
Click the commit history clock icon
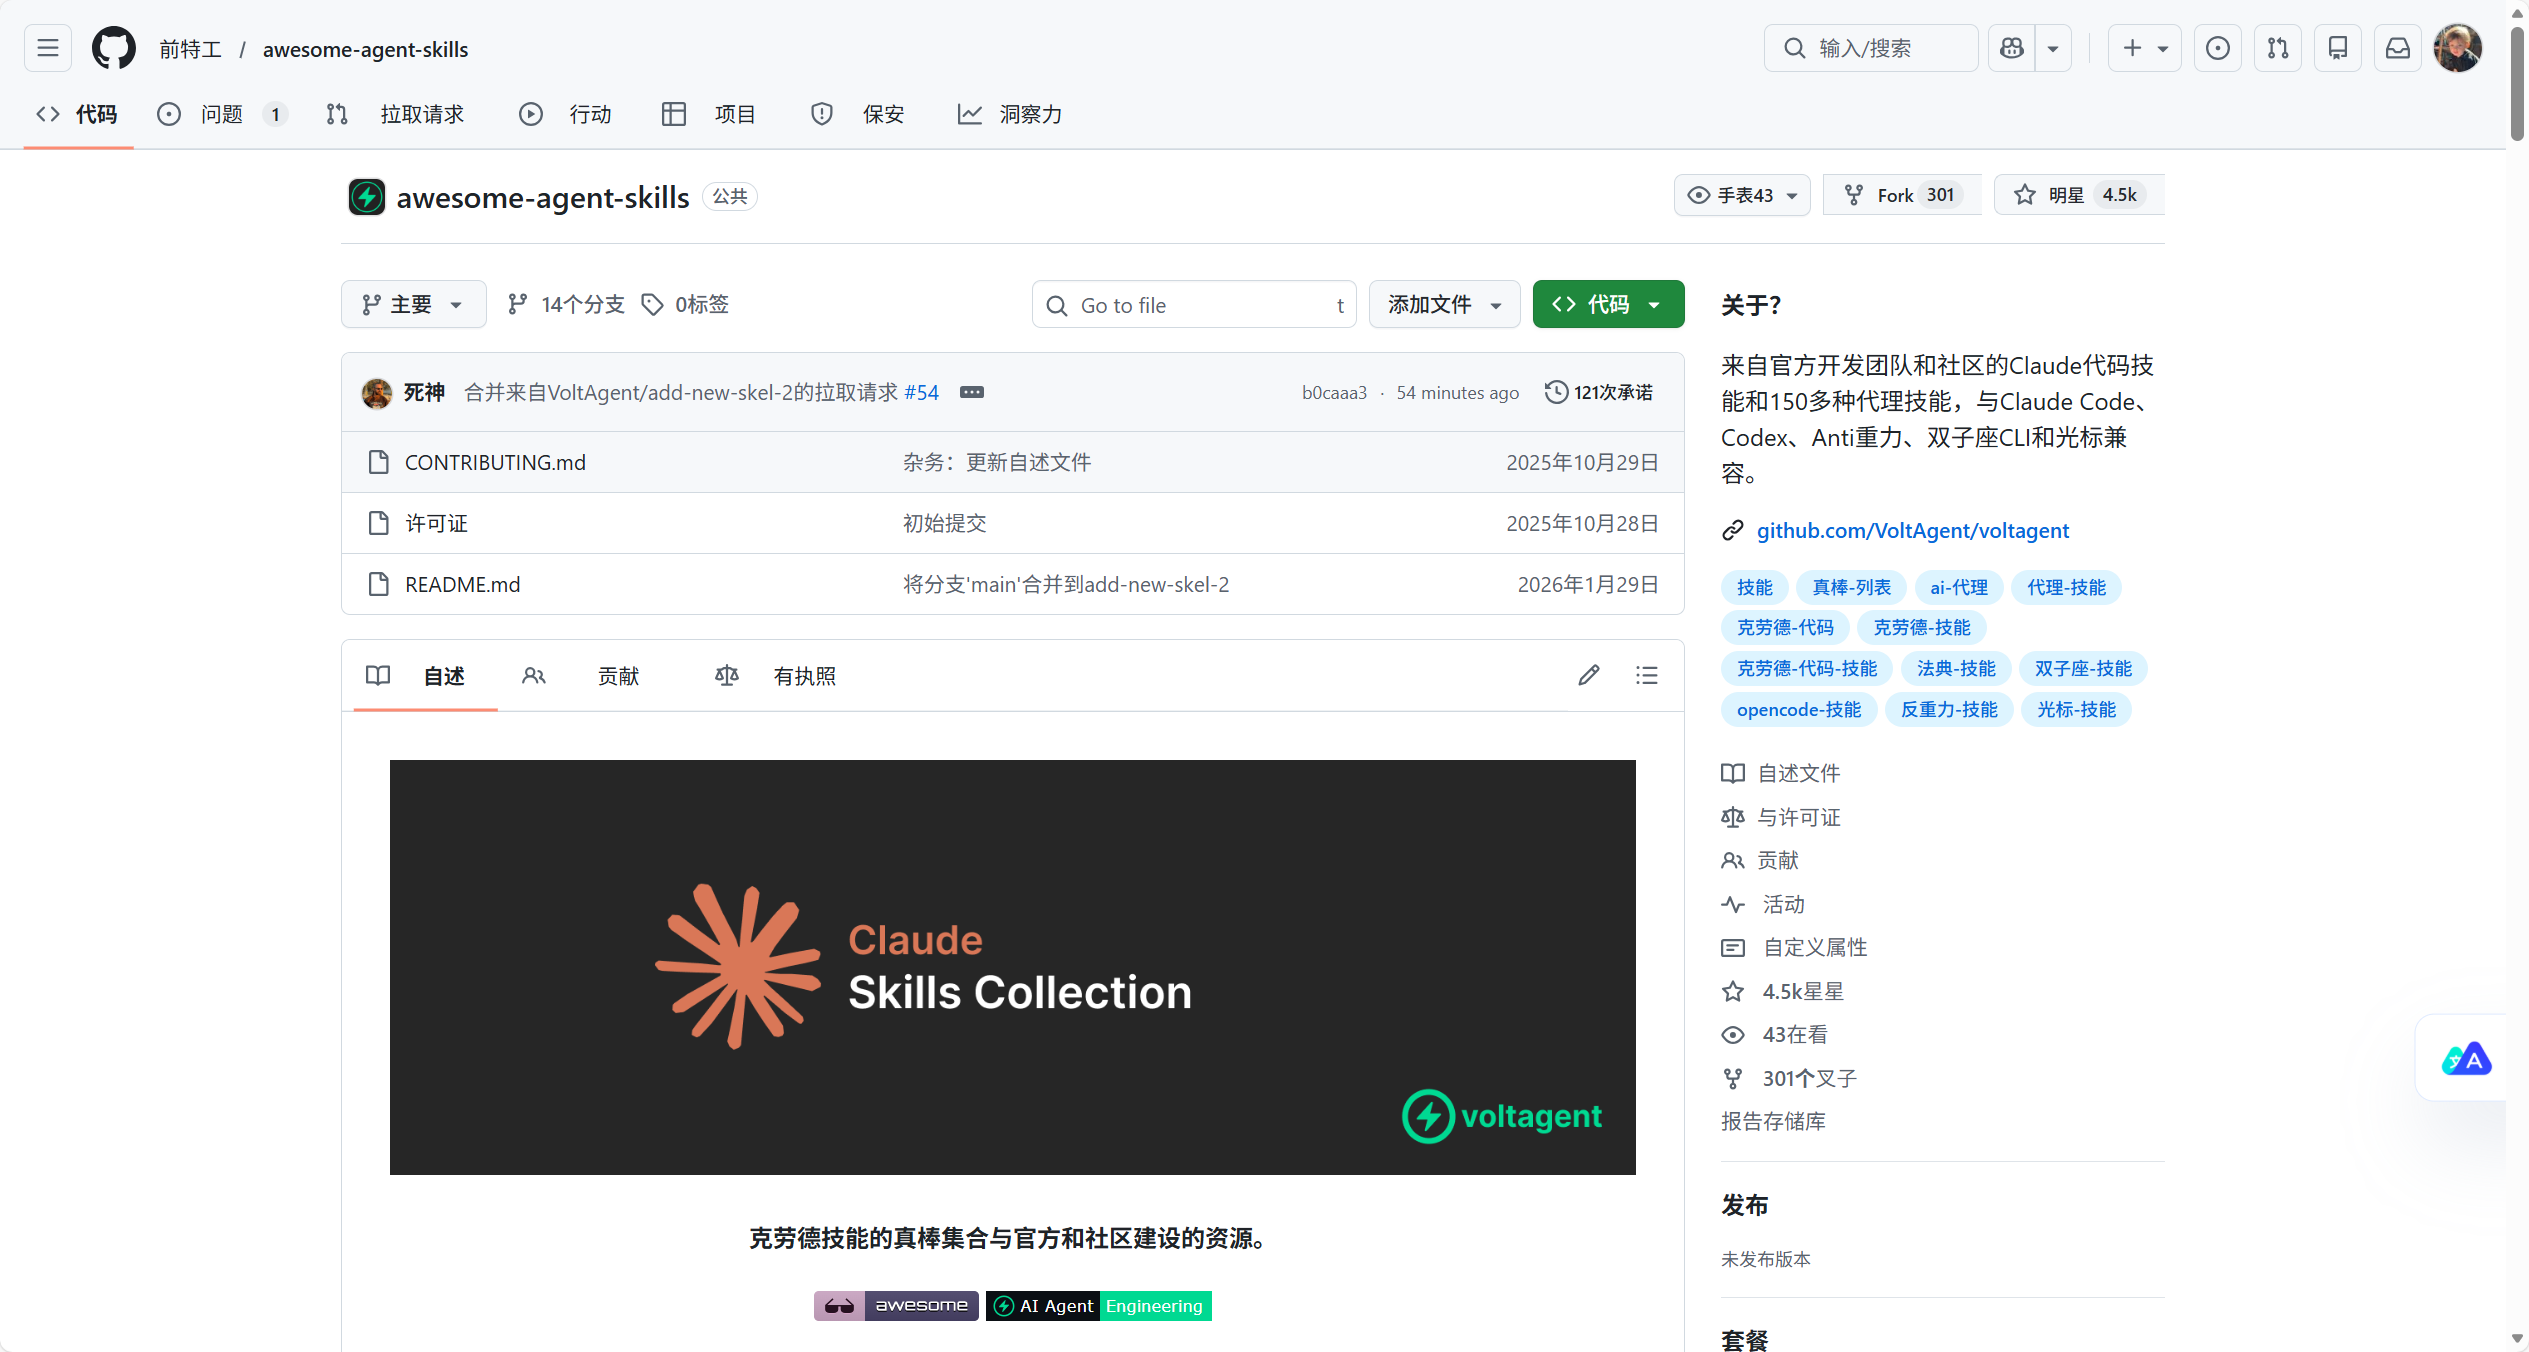(1556, 392)
